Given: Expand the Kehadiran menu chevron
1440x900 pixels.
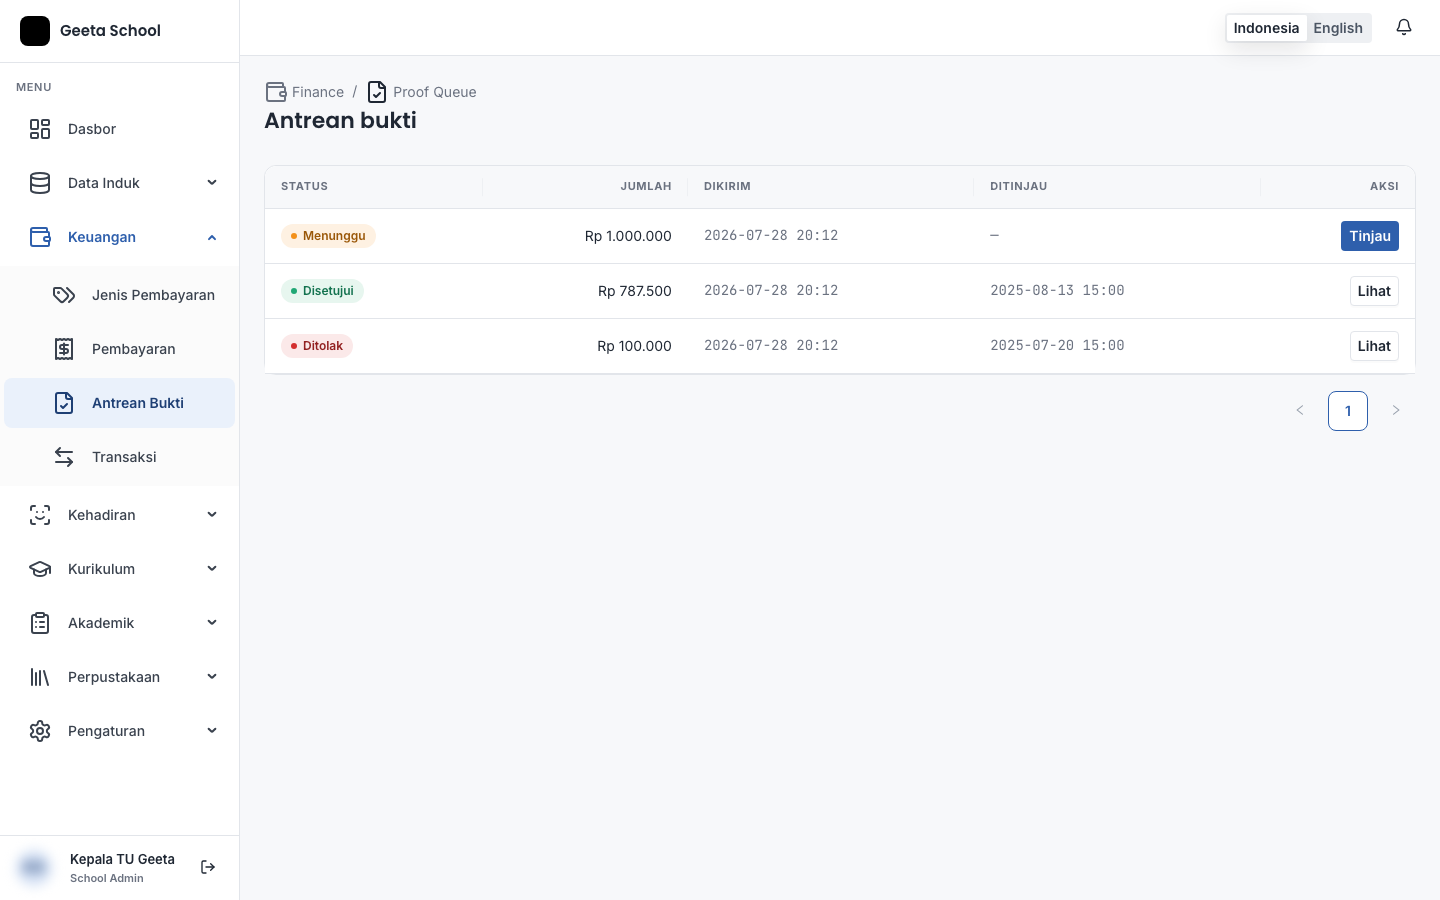Looking at the screenshot, I should point(212,515).
